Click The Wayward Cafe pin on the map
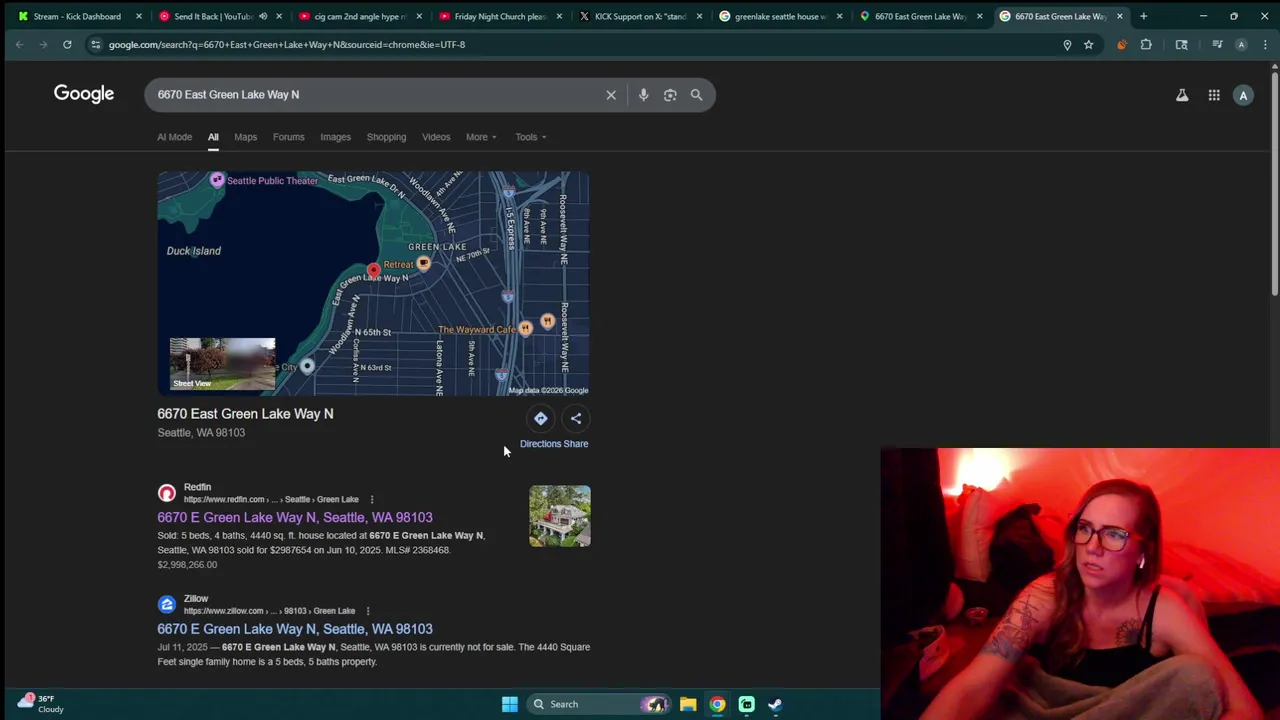This screenshot has width=1280, height=720. (525, 328)
